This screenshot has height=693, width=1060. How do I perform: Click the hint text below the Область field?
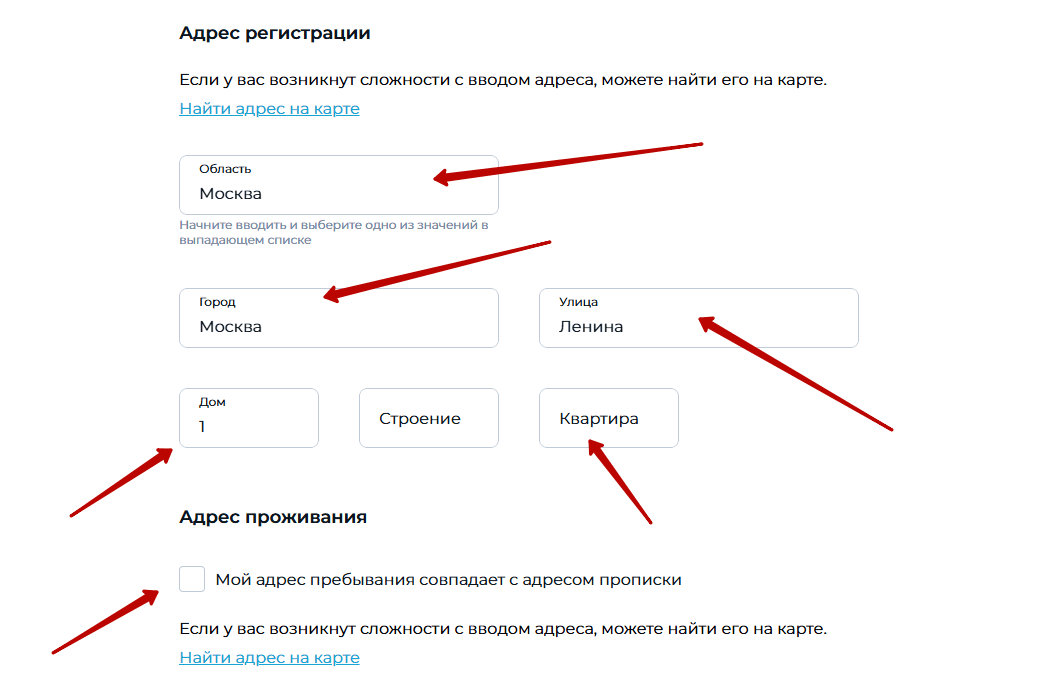334,232
